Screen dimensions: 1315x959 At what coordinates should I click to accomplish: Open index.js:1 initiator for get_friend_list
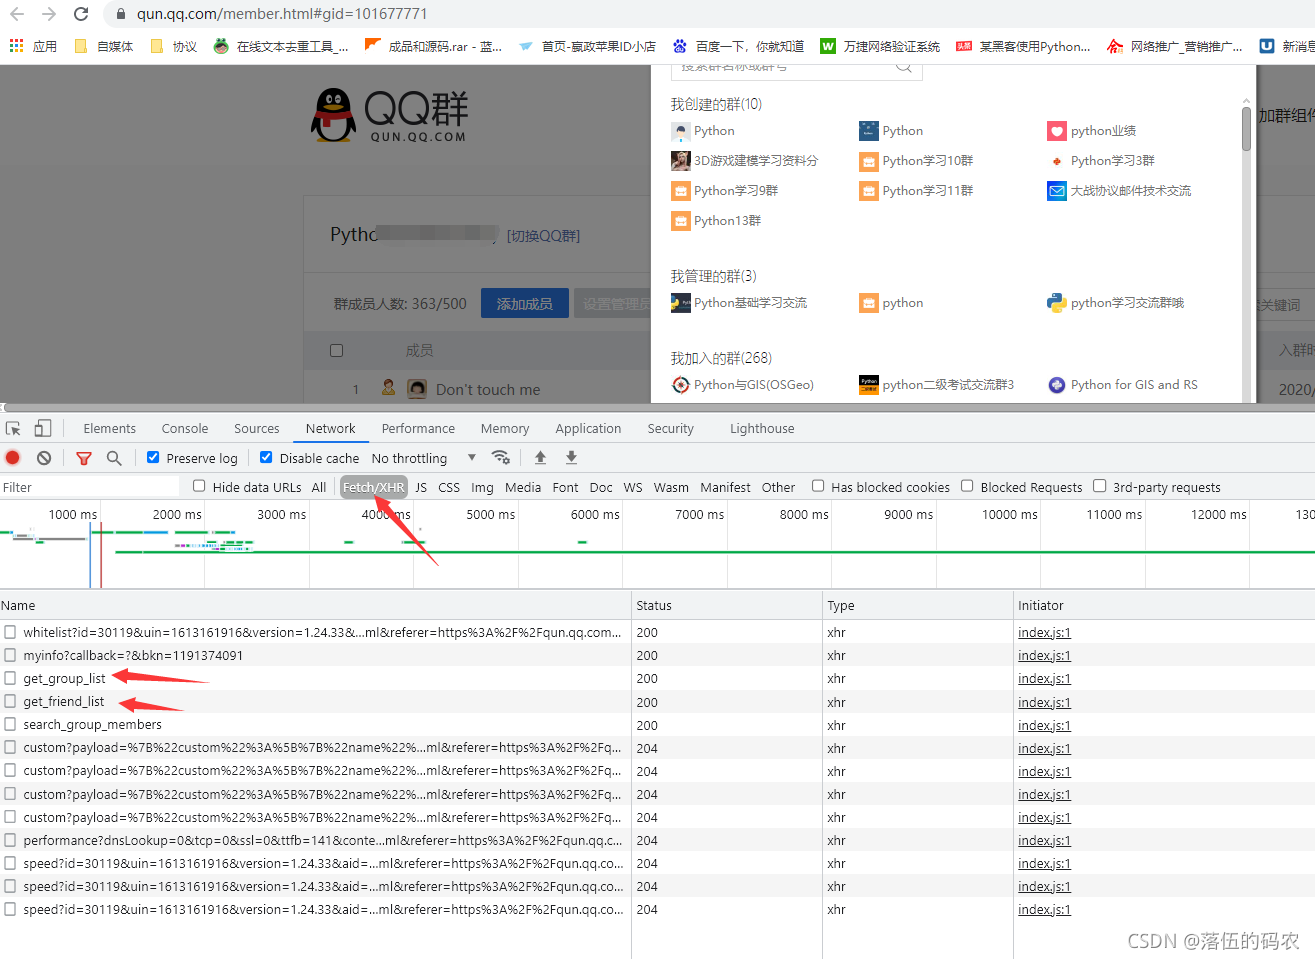point(1044,702)
